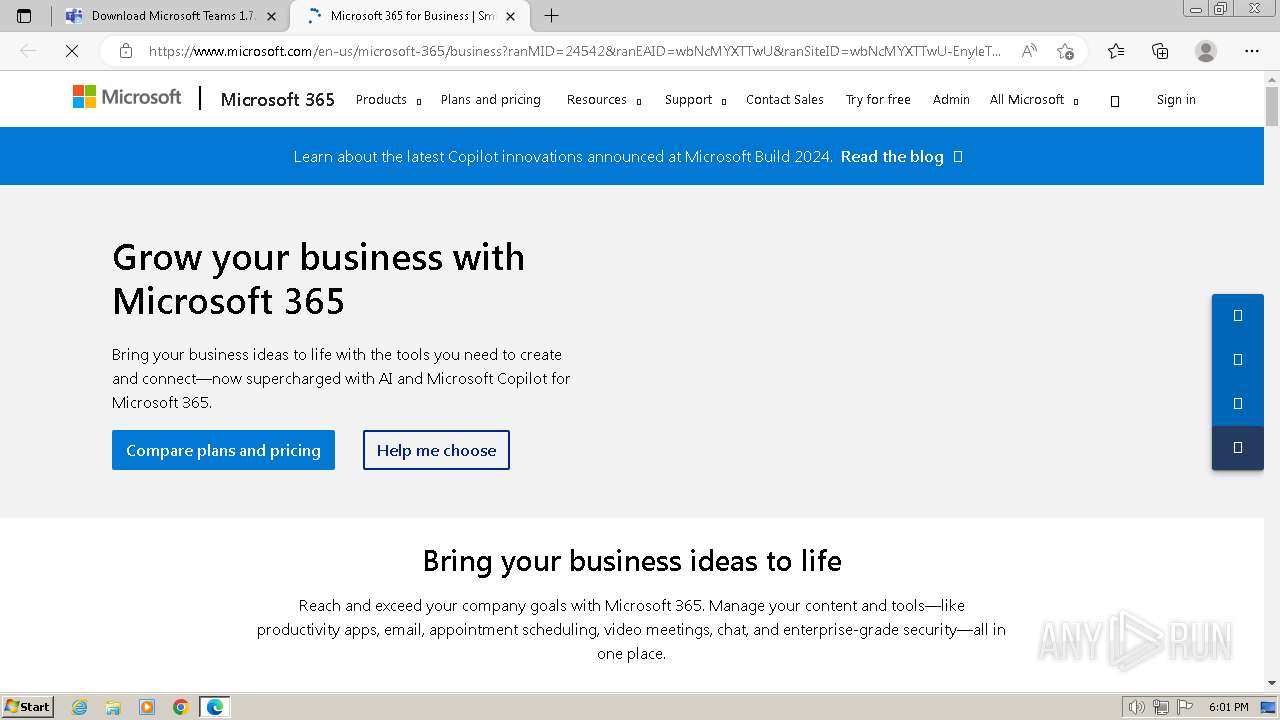Viewport: 1280px width, 720px height.
Task: Click the Sign in link
Action: click(x=1176, y=100)
